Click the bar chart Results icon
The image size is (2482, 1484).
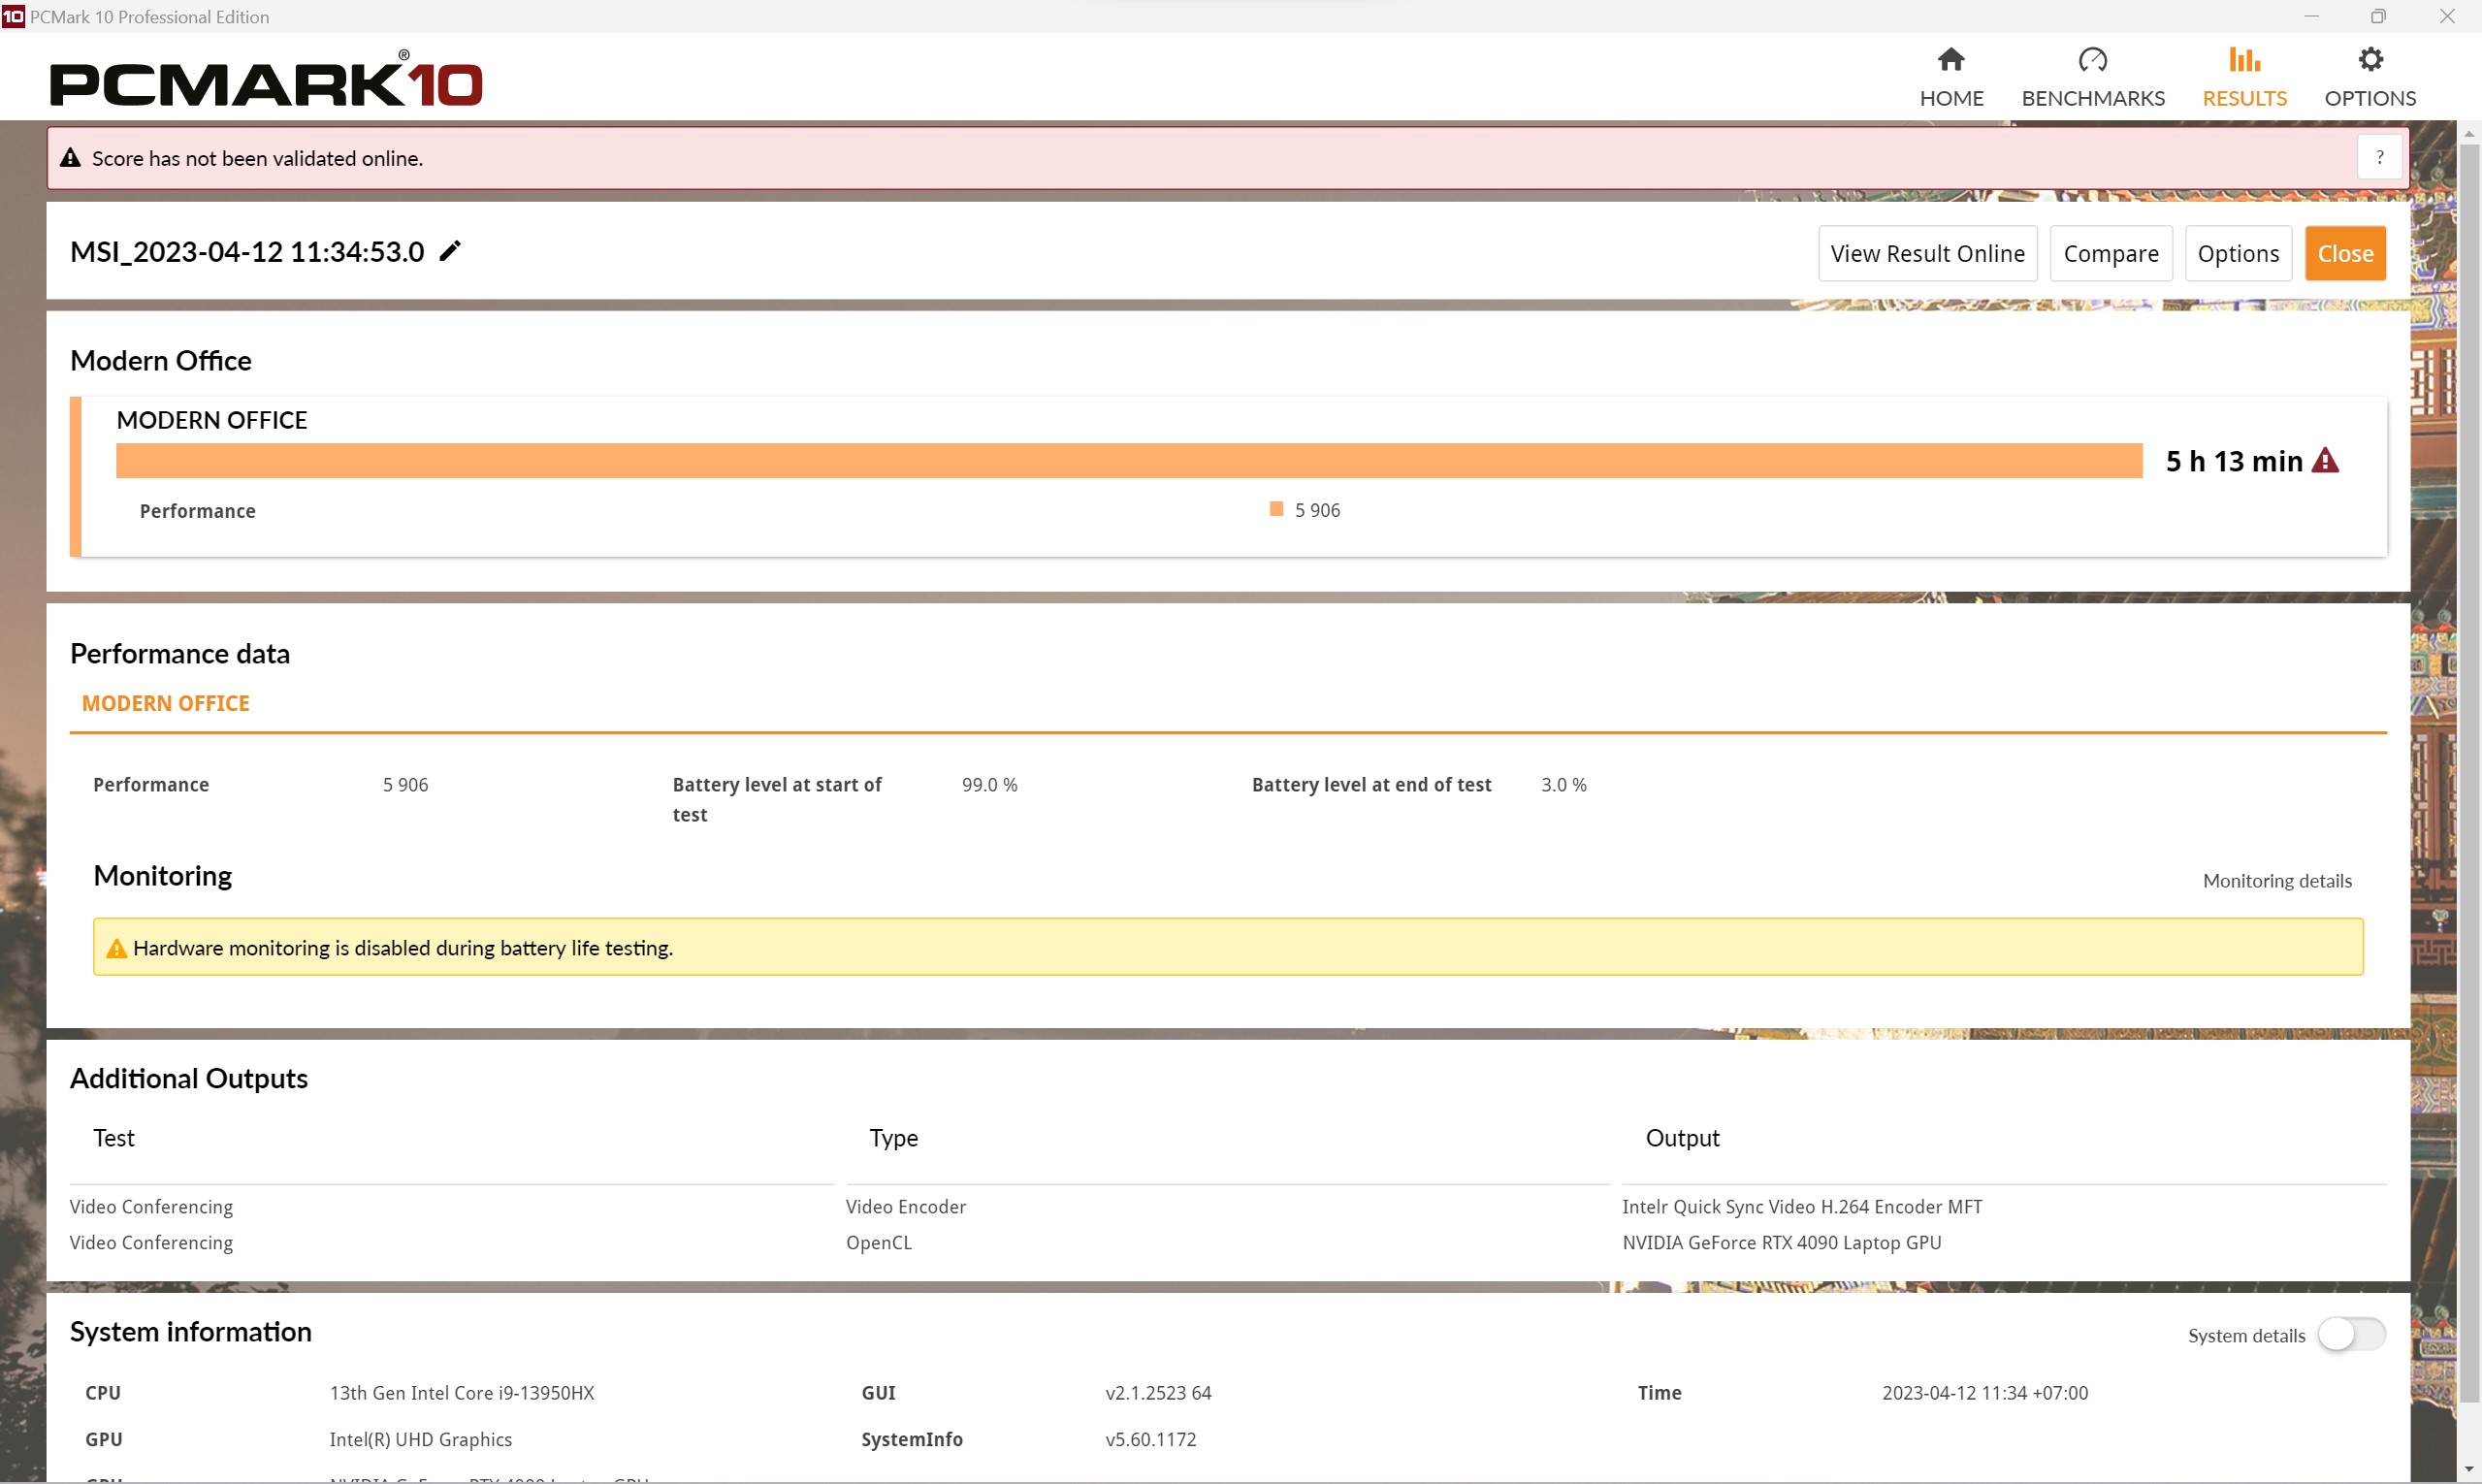[2244, 60]
